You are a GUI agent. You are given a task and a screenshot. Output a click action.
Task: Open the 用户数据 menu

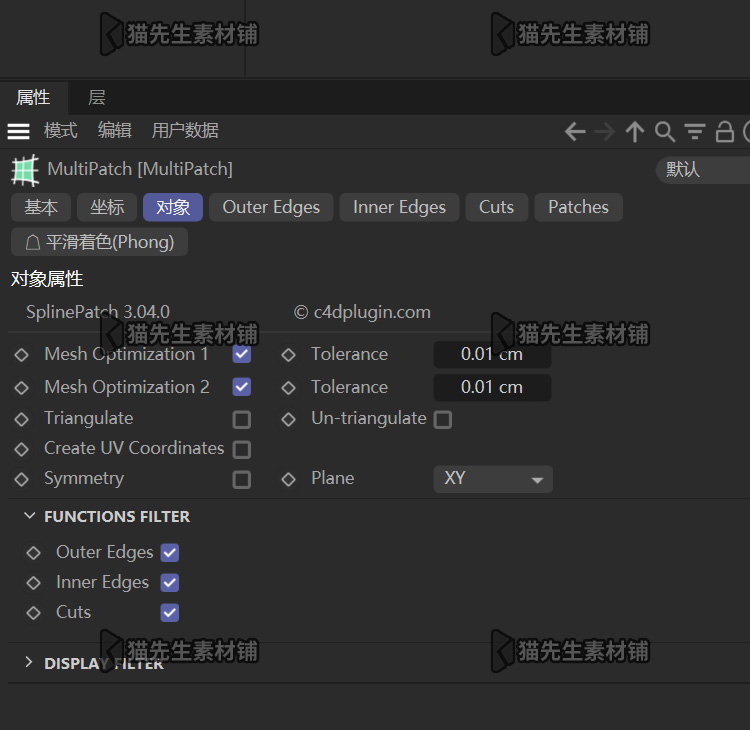(186, 131)
